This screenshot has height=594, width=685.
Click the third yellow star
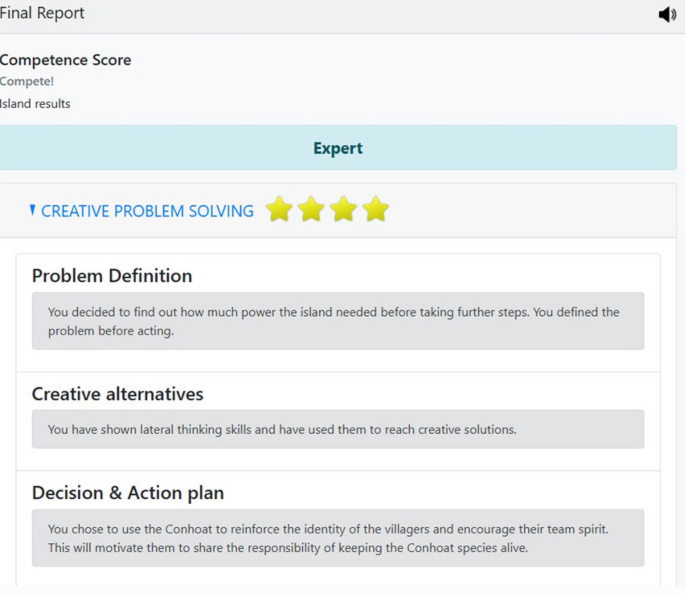pos(344,209)
